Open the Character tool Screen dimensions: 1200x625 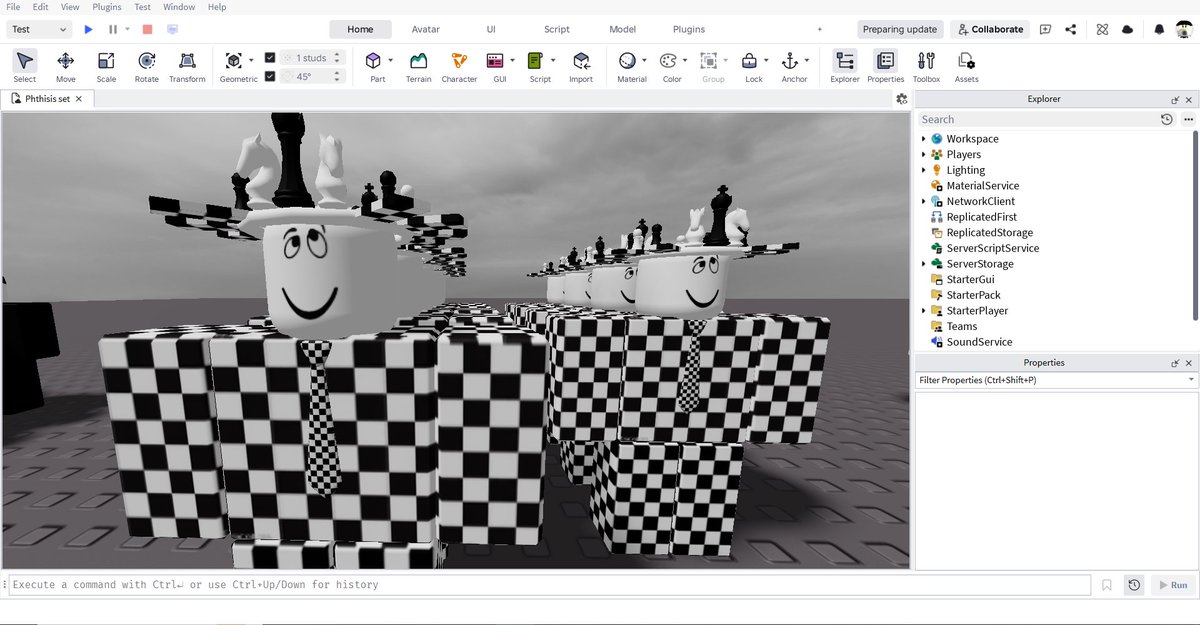[x=459, y=66]
